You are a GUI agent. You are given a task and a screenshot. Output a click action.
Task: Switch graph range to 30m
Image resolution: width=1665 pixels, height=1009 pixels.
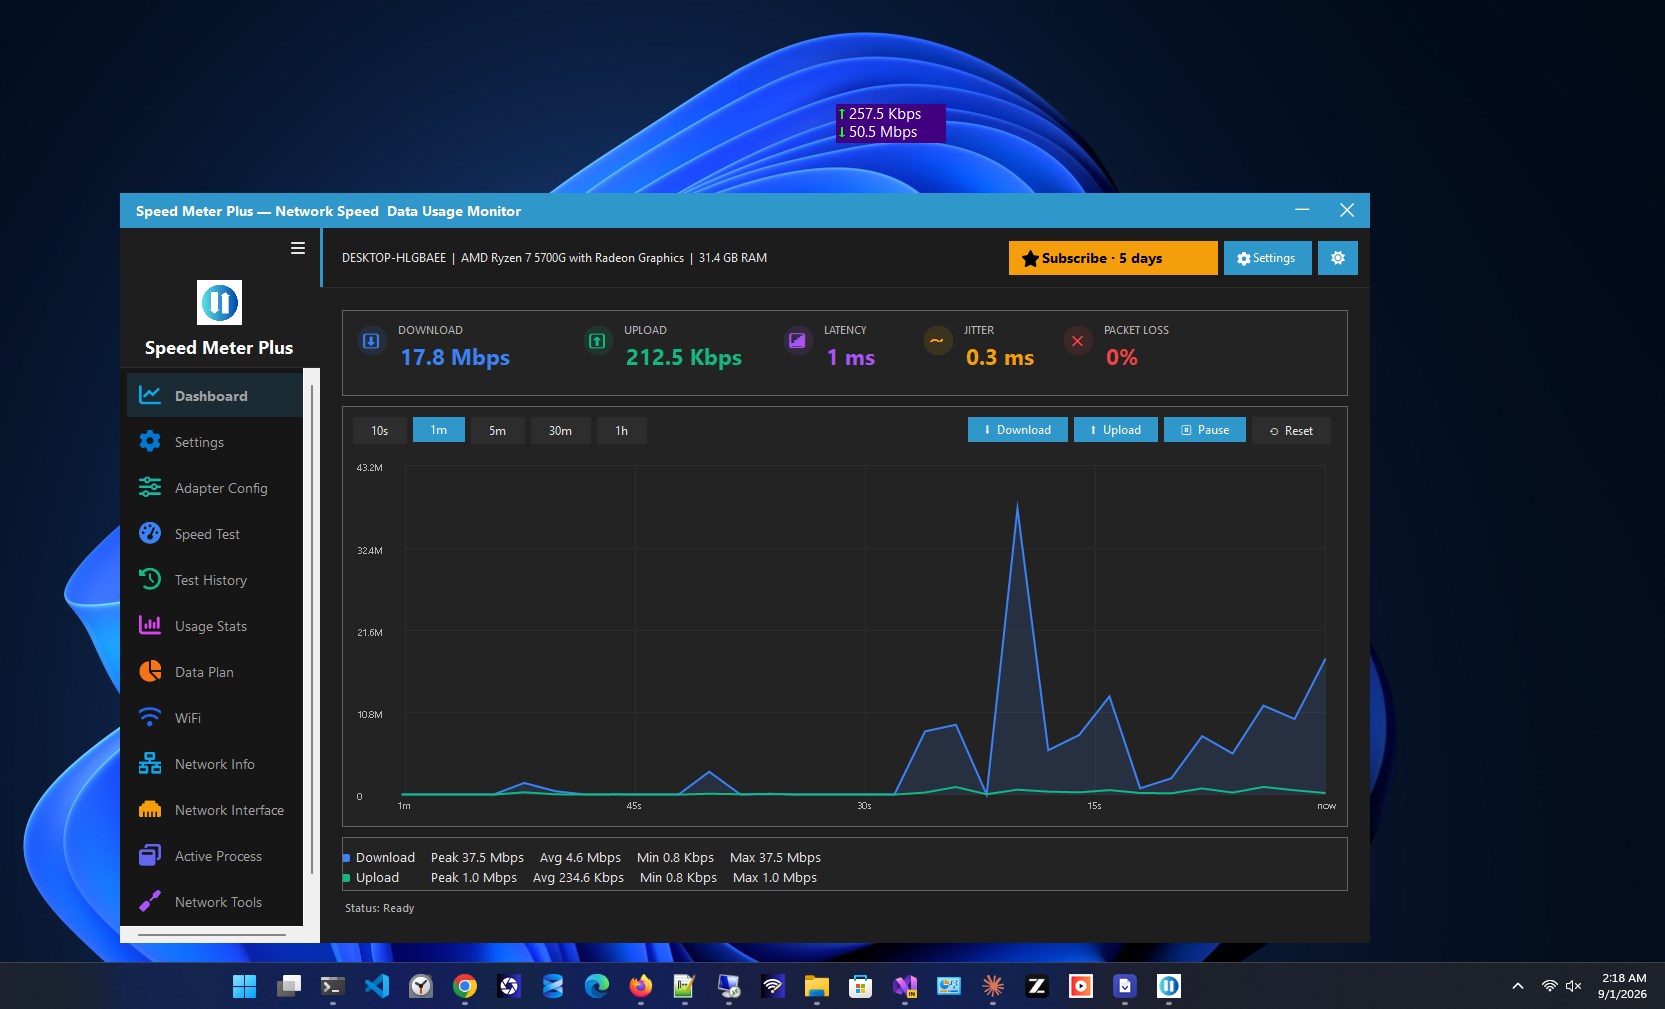point(560,430)
